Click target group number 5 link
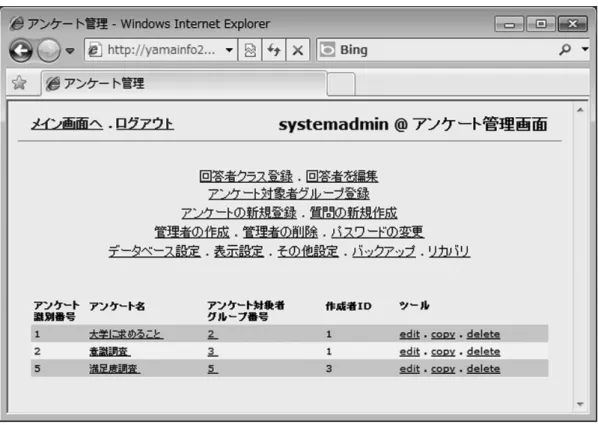This screenshot has width=598, height=425. [213, 369]
